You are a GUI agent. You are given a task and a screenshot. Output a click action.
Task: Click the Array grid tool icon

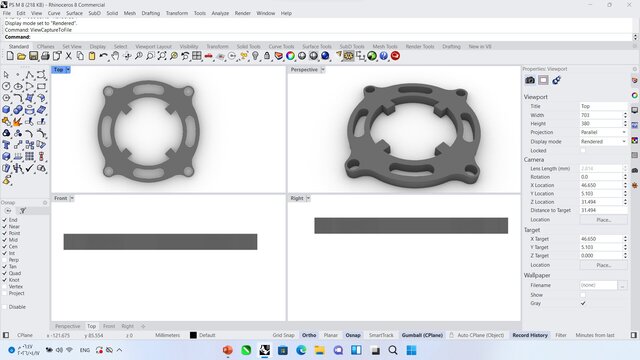(29, 156)
